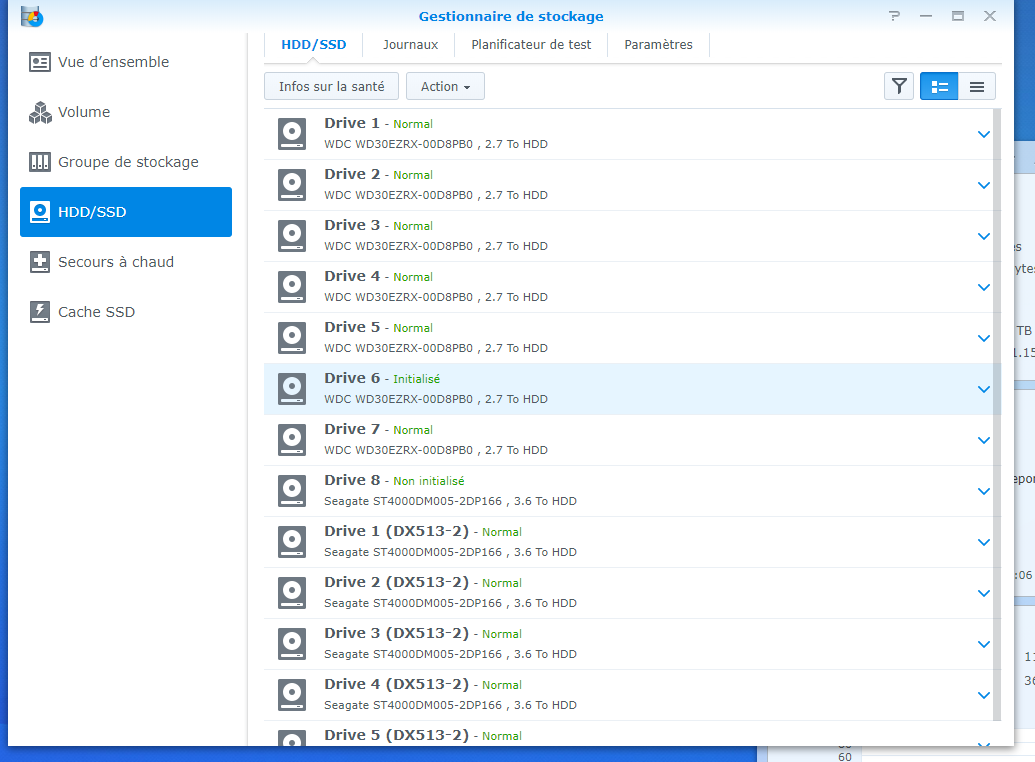The width and height of the screenshot is (1035, 762).
Task: Open the Volume section icon
Action: pyautogui.click(x=40, y=112)
